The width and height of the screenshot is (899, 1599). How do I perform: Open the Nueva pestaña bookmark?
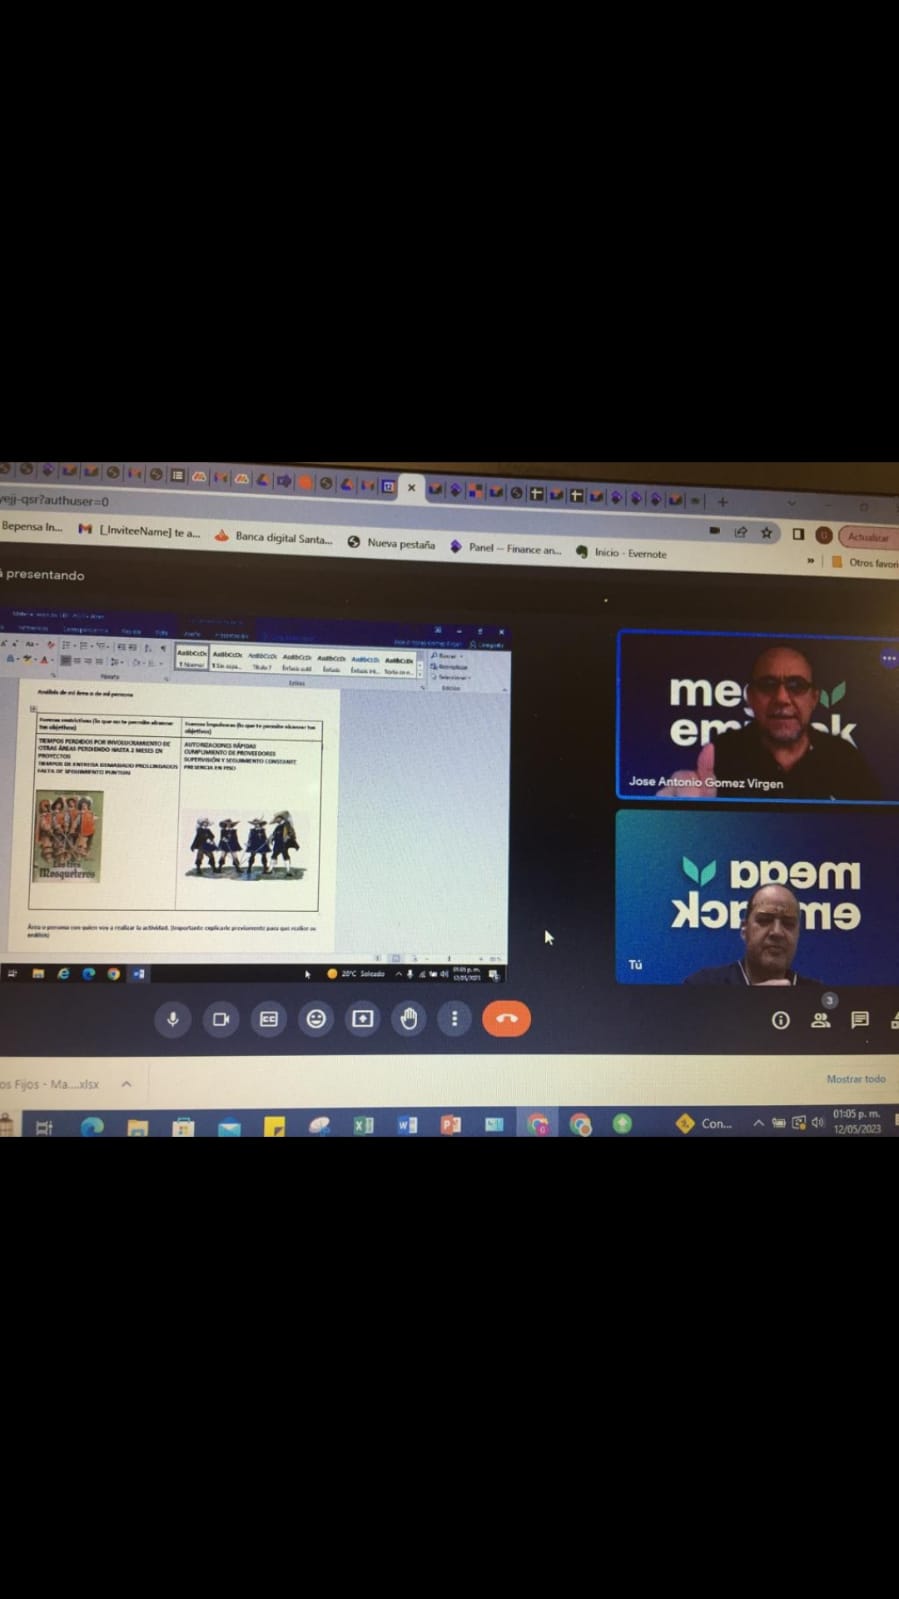coord(391,543)
